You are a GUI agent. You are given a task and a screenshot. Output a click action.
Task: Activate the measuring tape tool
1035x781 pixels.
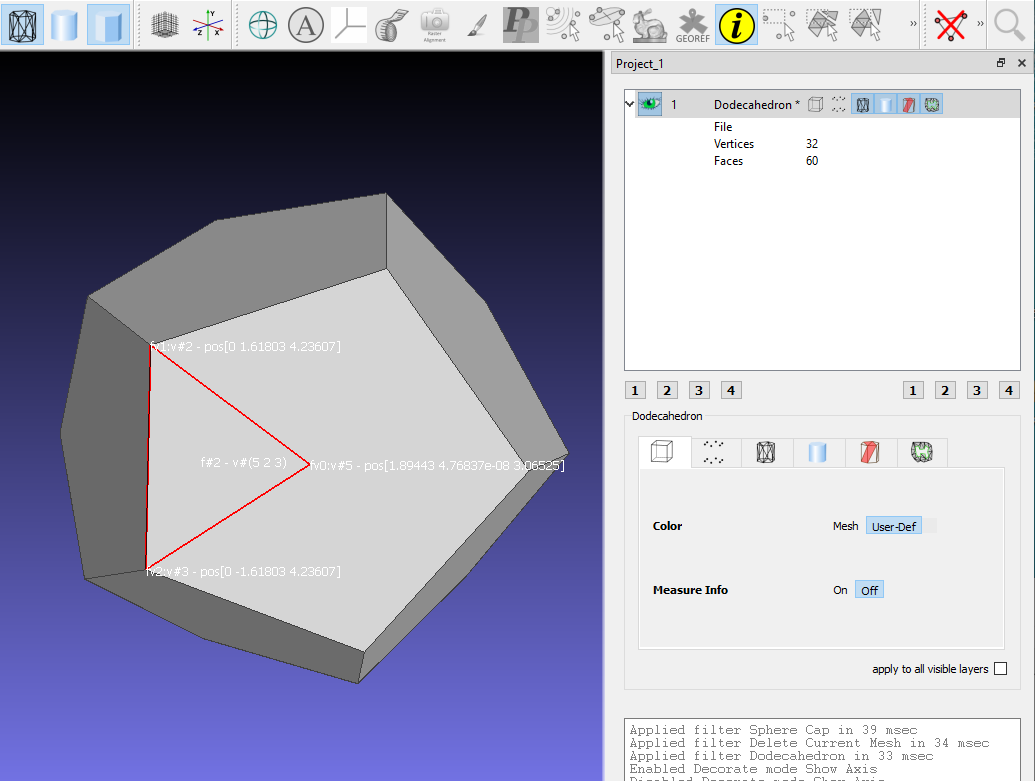coord(391,25)
